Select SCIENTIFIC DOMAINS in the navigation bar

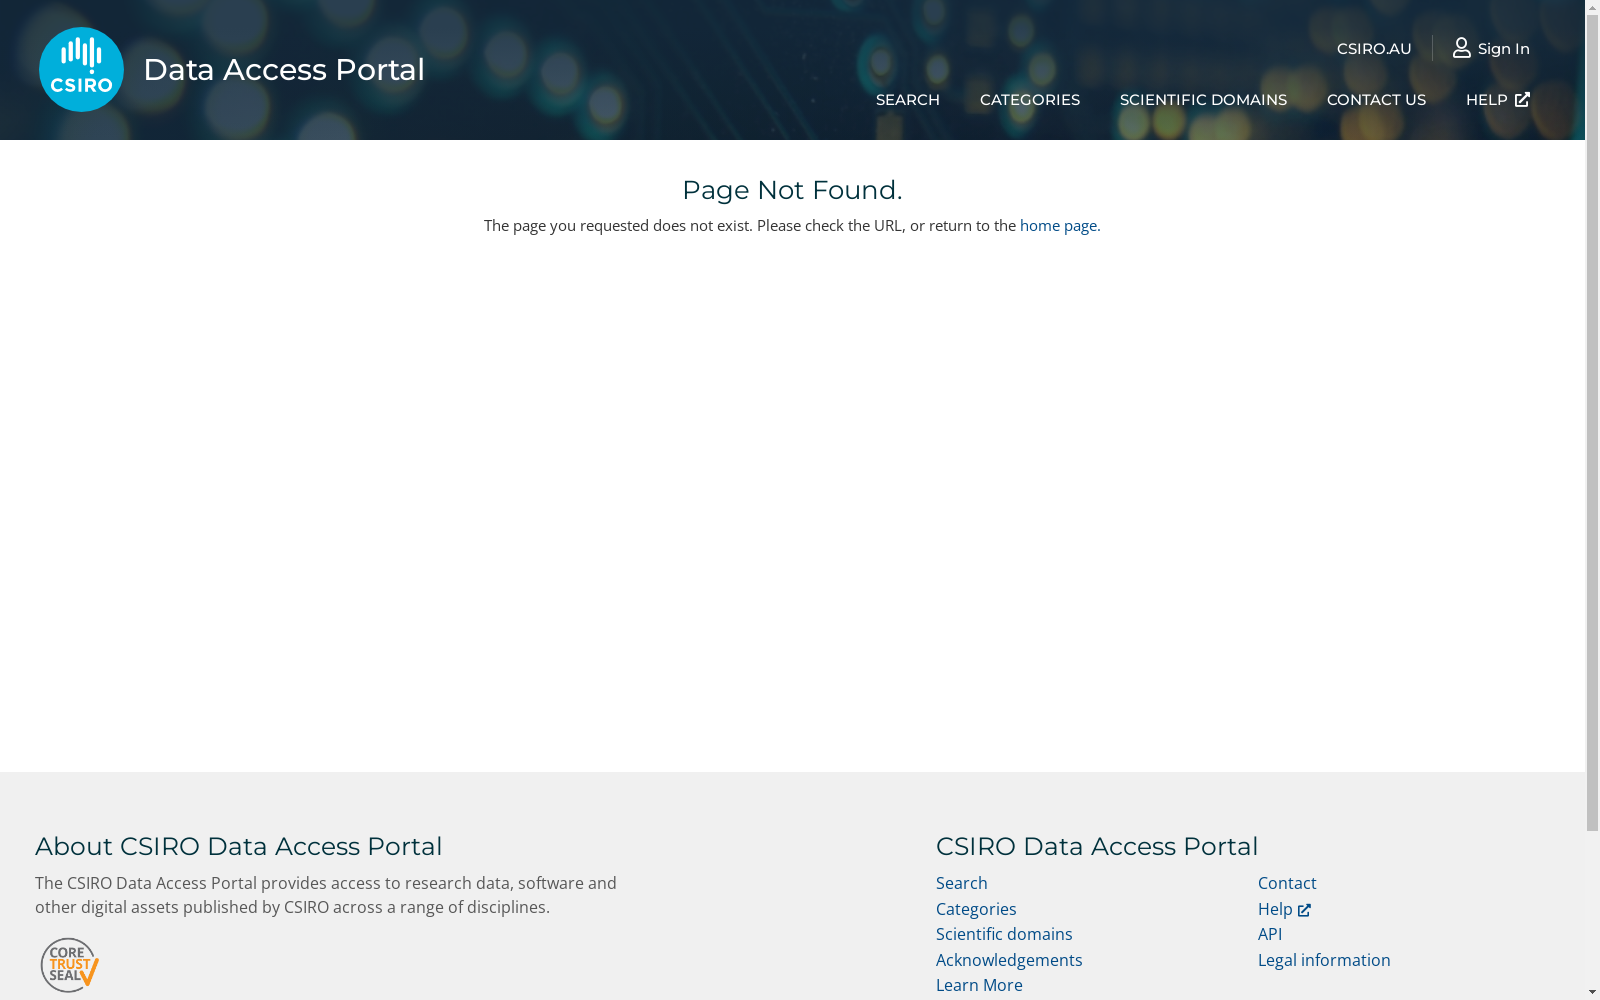tap(1203, 99)
